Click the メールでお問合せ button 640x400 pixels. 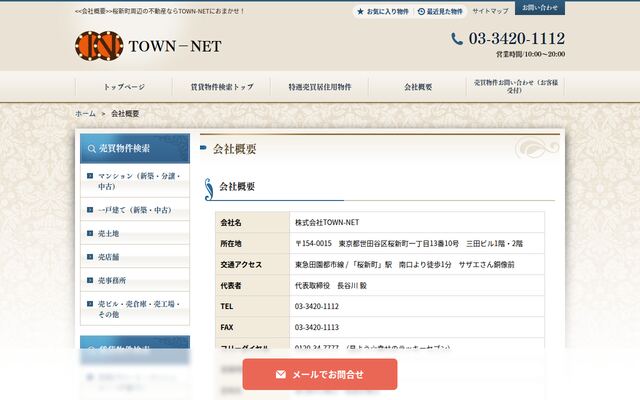[320, 374]
